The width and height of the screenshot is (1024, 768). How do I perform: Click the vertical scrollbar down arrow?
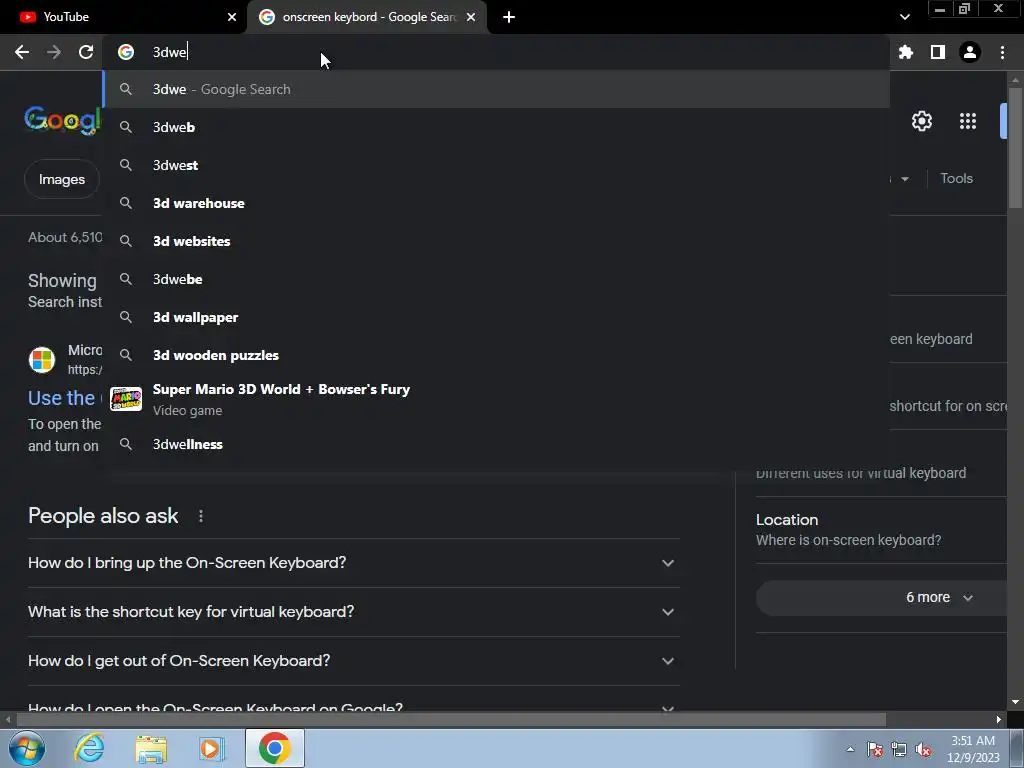1015,703
